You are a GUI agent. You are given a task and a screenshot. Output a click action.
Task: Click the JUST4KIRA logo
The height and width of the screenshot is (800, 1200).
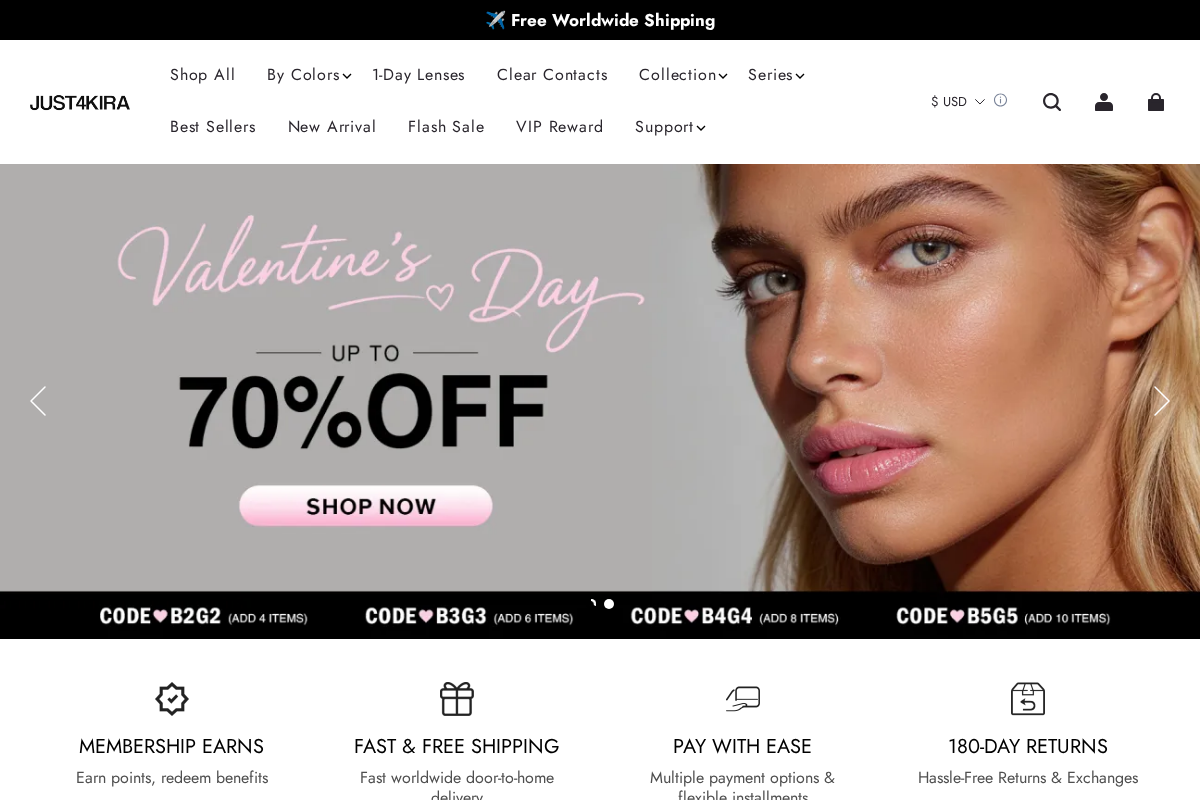pos(80,103)
